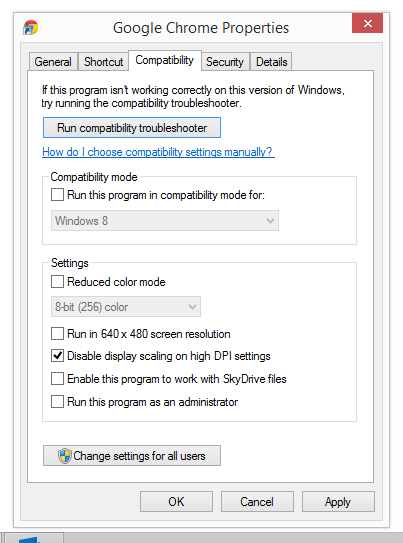Open How do I choose compatibility settings link

[x=158, y=152]
